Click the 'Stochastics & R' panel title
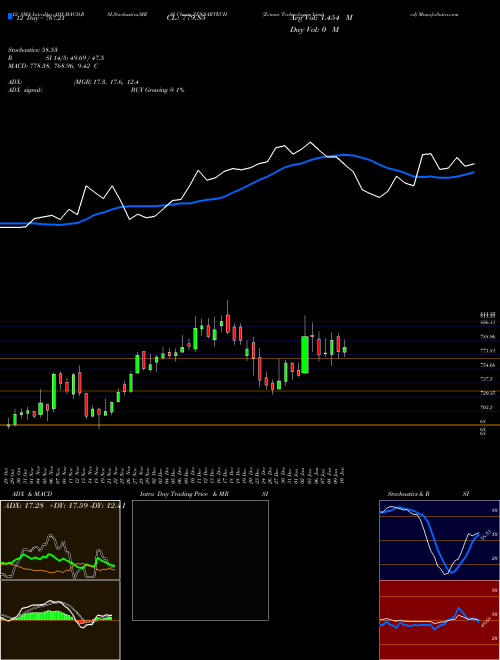The width and height of the screenshot is (500, 660). click(x=409, y=494)
